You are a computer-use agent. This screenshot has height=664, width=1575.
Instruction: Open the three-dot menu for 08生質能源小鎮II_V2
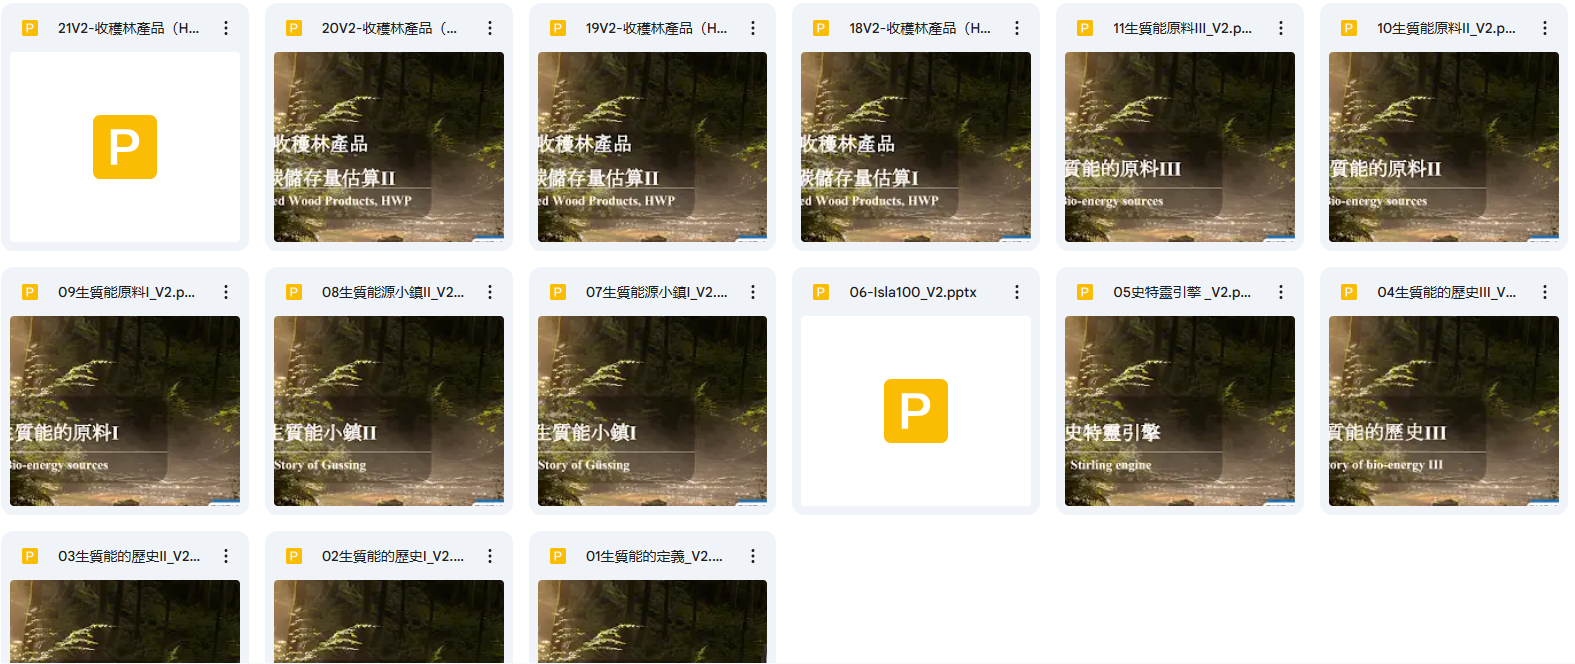(490, 292)
